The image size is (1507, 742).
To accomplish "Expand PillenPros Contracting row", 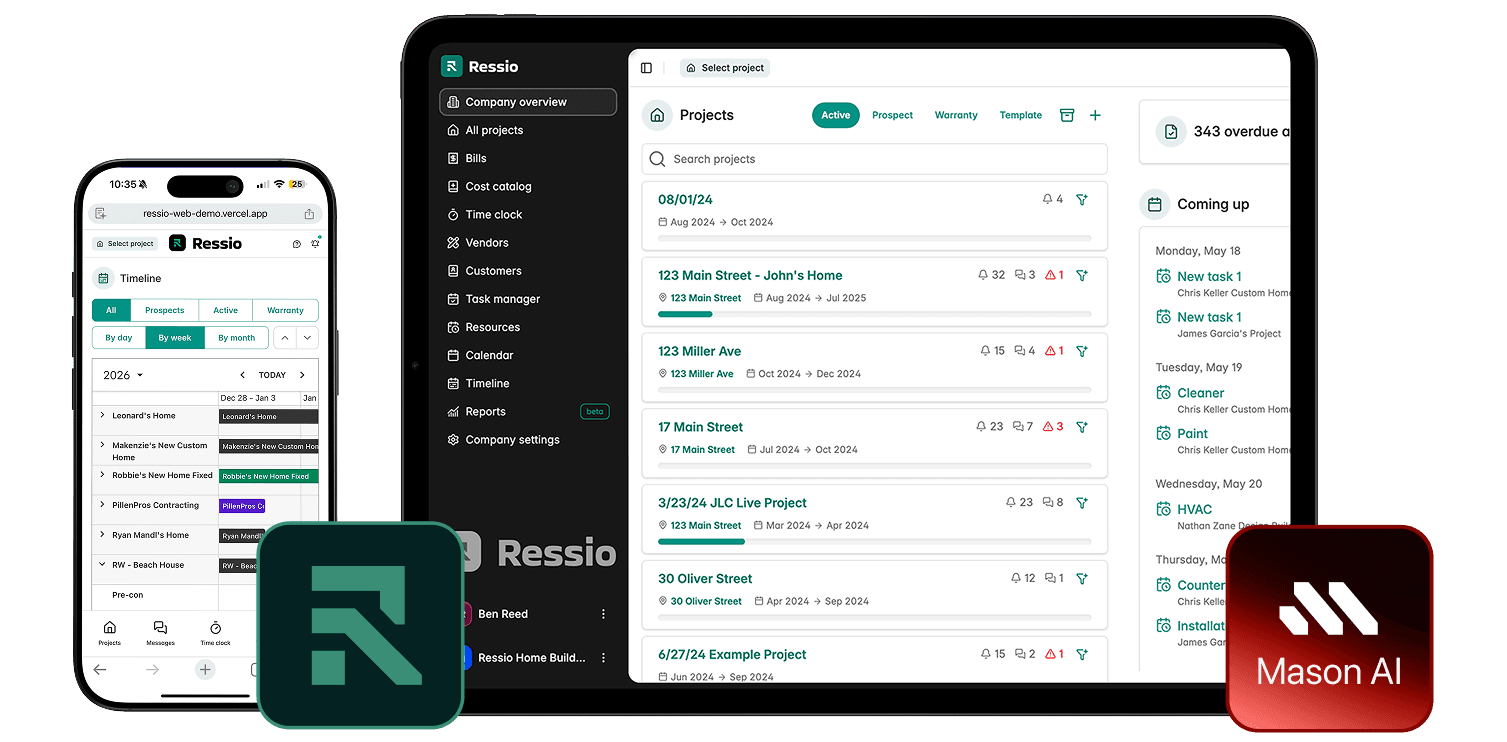I will click(102, 505).
